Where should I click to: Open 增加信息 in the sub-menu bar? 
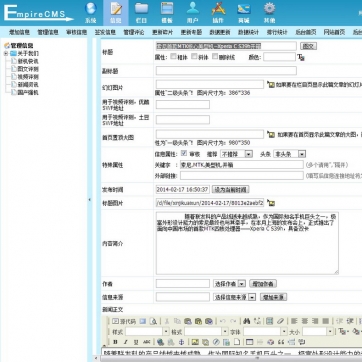point(19,32)
